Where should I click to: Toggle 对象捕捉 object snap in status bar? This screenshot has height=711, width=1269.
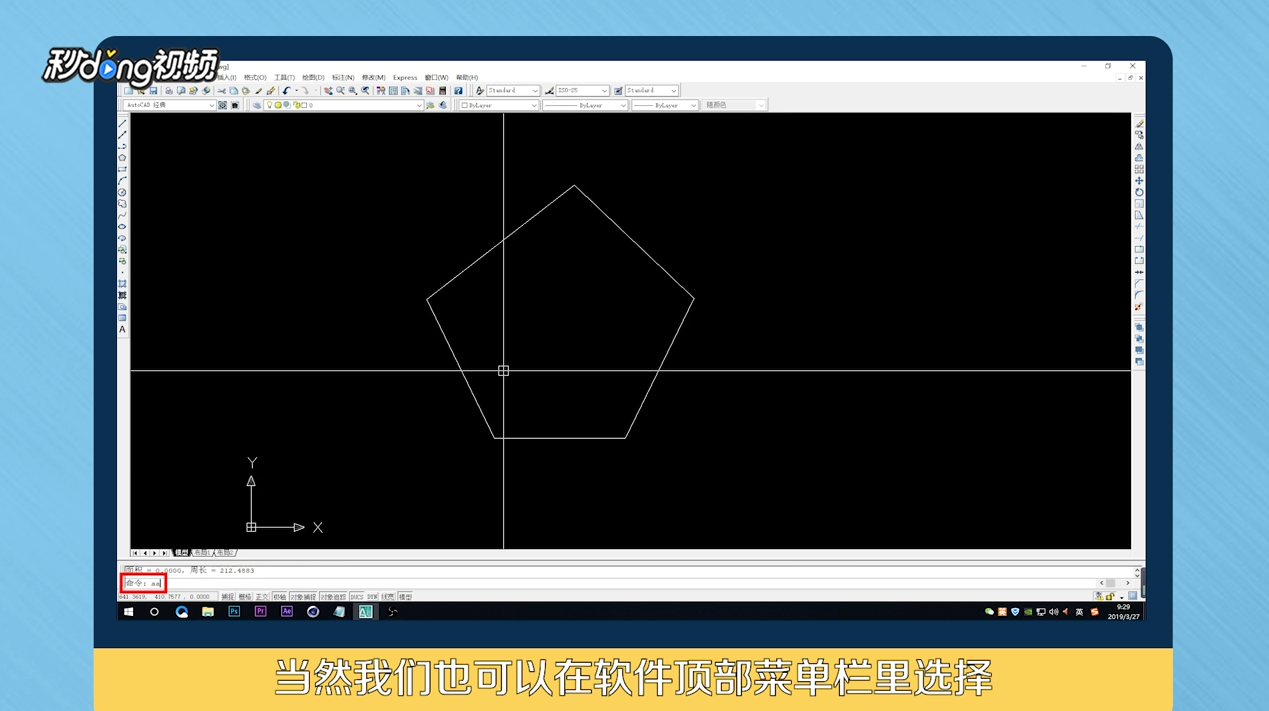tap(303, 597)
